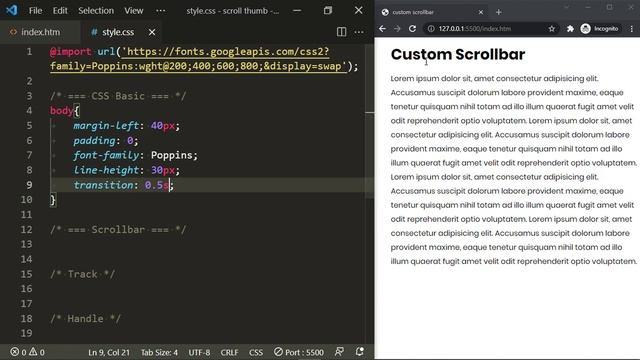Split the editor to the right
This screenshot has height=360, width=640.
coord(341,32)
